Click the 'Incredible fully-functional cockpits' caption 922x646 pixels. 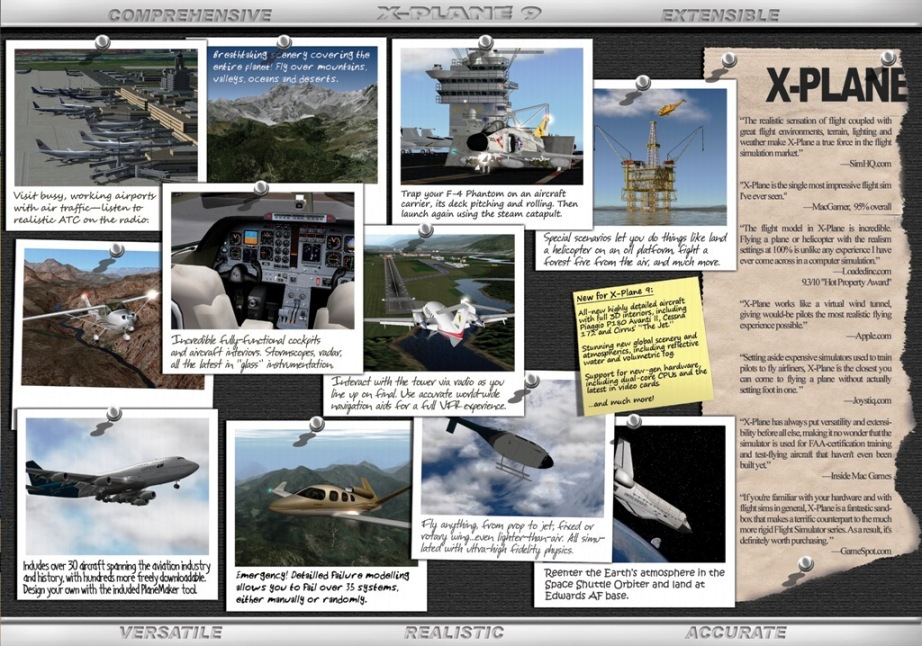click(x=253, y=352)
